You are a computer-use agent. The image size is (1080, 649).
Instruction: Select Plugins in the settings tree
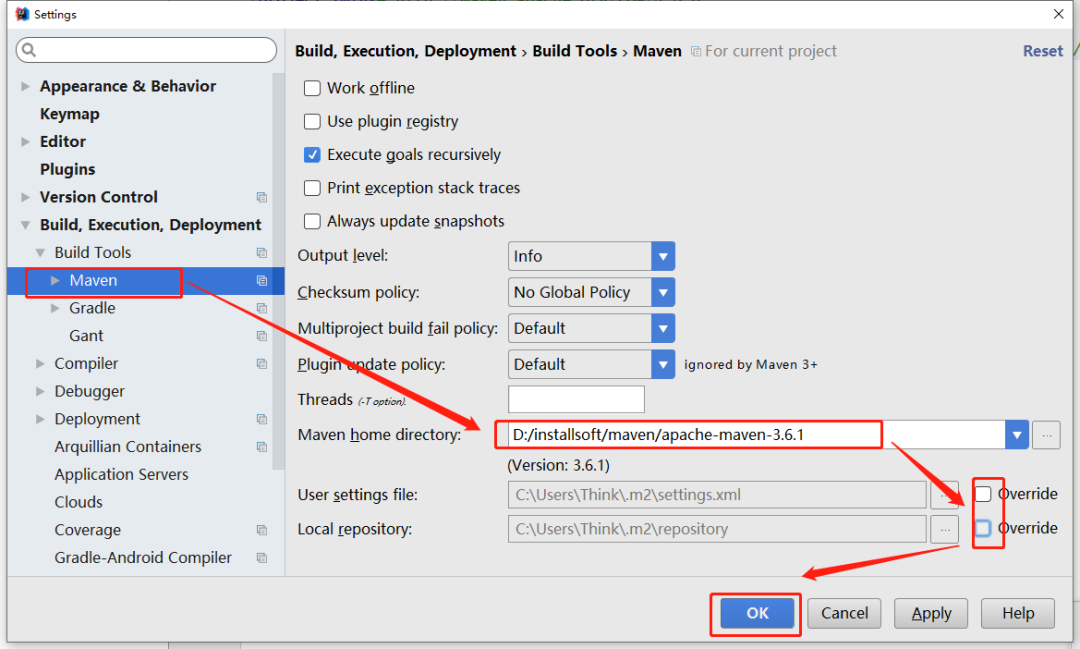point(67,169)
